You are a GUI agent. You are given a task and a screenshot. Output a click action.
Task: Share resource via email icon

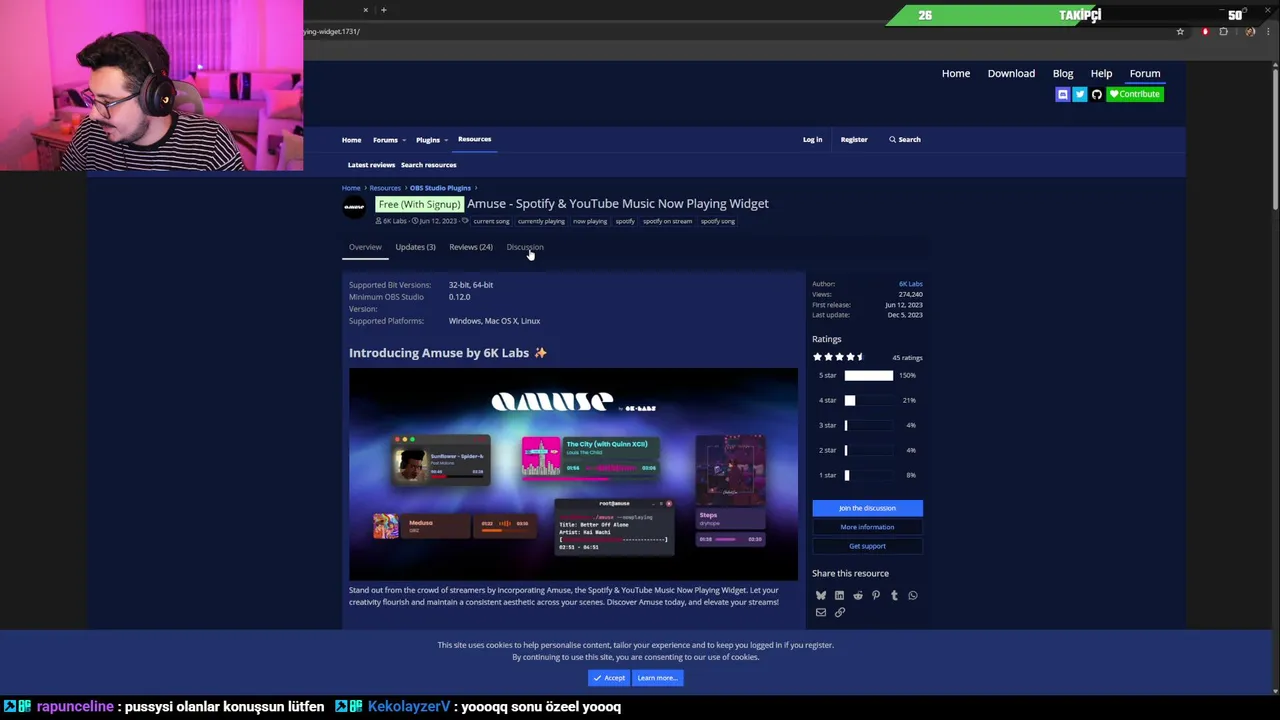(821, 612)
